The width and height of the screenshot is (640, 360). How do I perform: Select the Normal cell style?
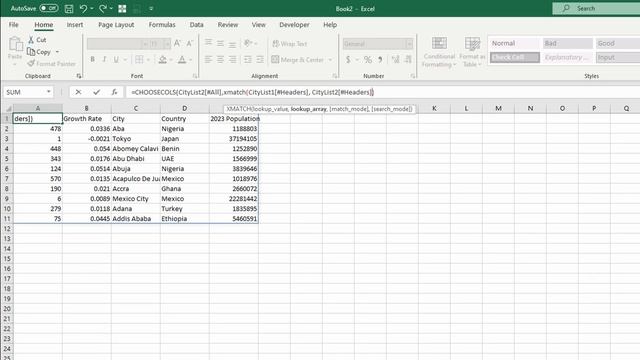515,43
